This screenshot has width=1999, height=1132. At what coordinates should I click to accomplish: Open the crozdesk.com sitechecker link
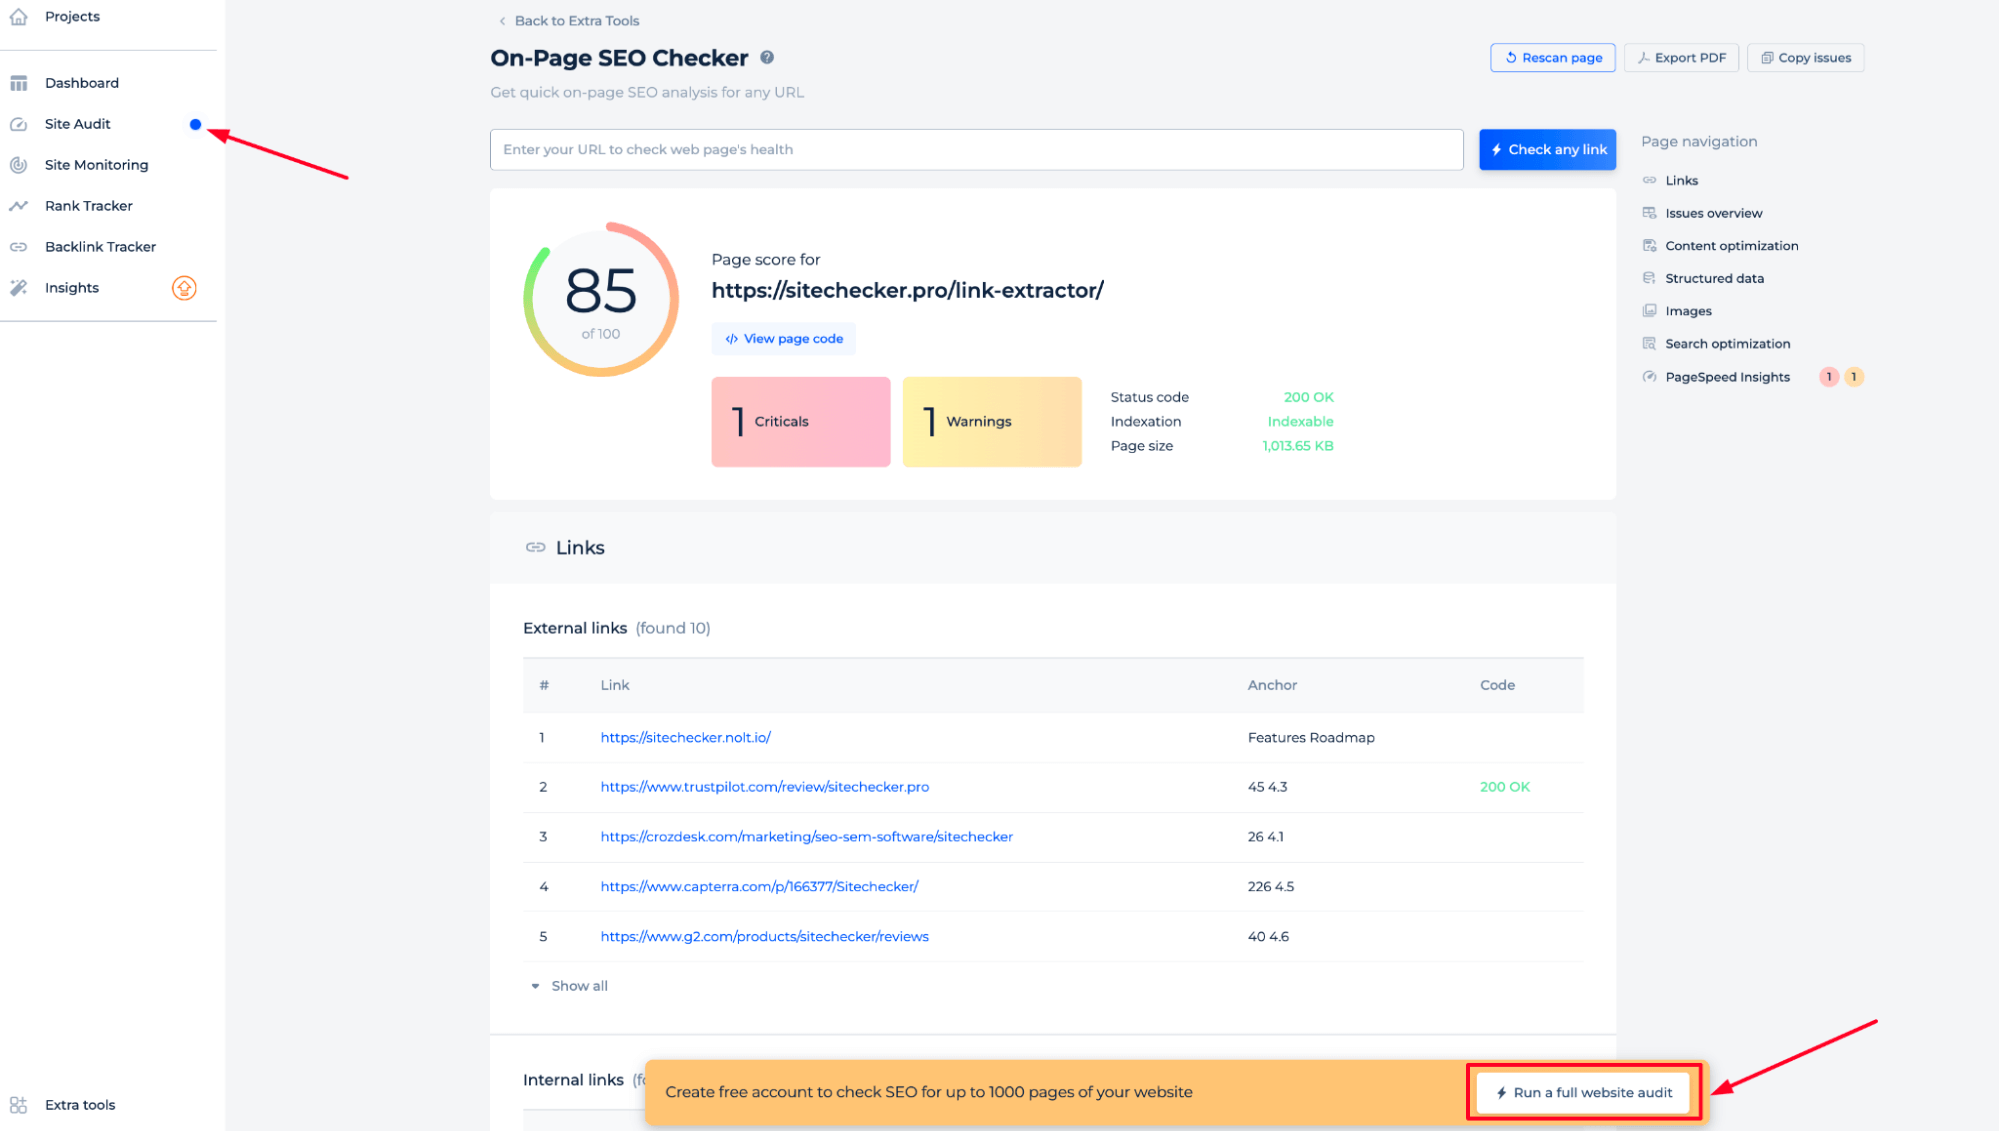[x=806, y=837]
